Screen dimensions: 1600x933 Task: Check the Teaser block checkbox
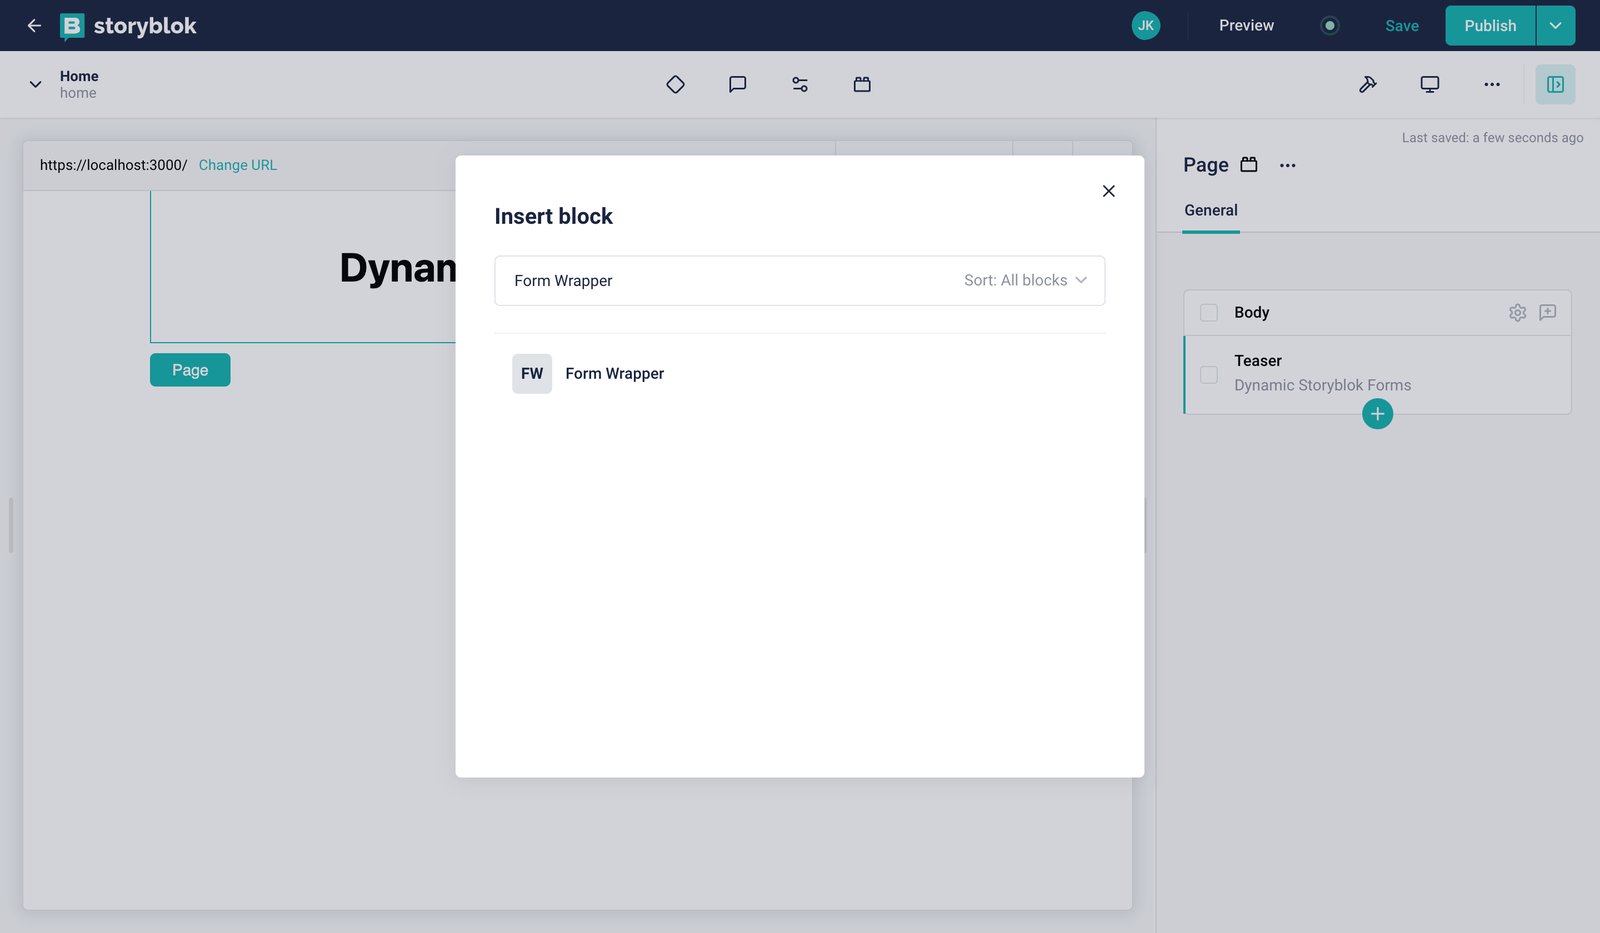(x=1209, y=374)
